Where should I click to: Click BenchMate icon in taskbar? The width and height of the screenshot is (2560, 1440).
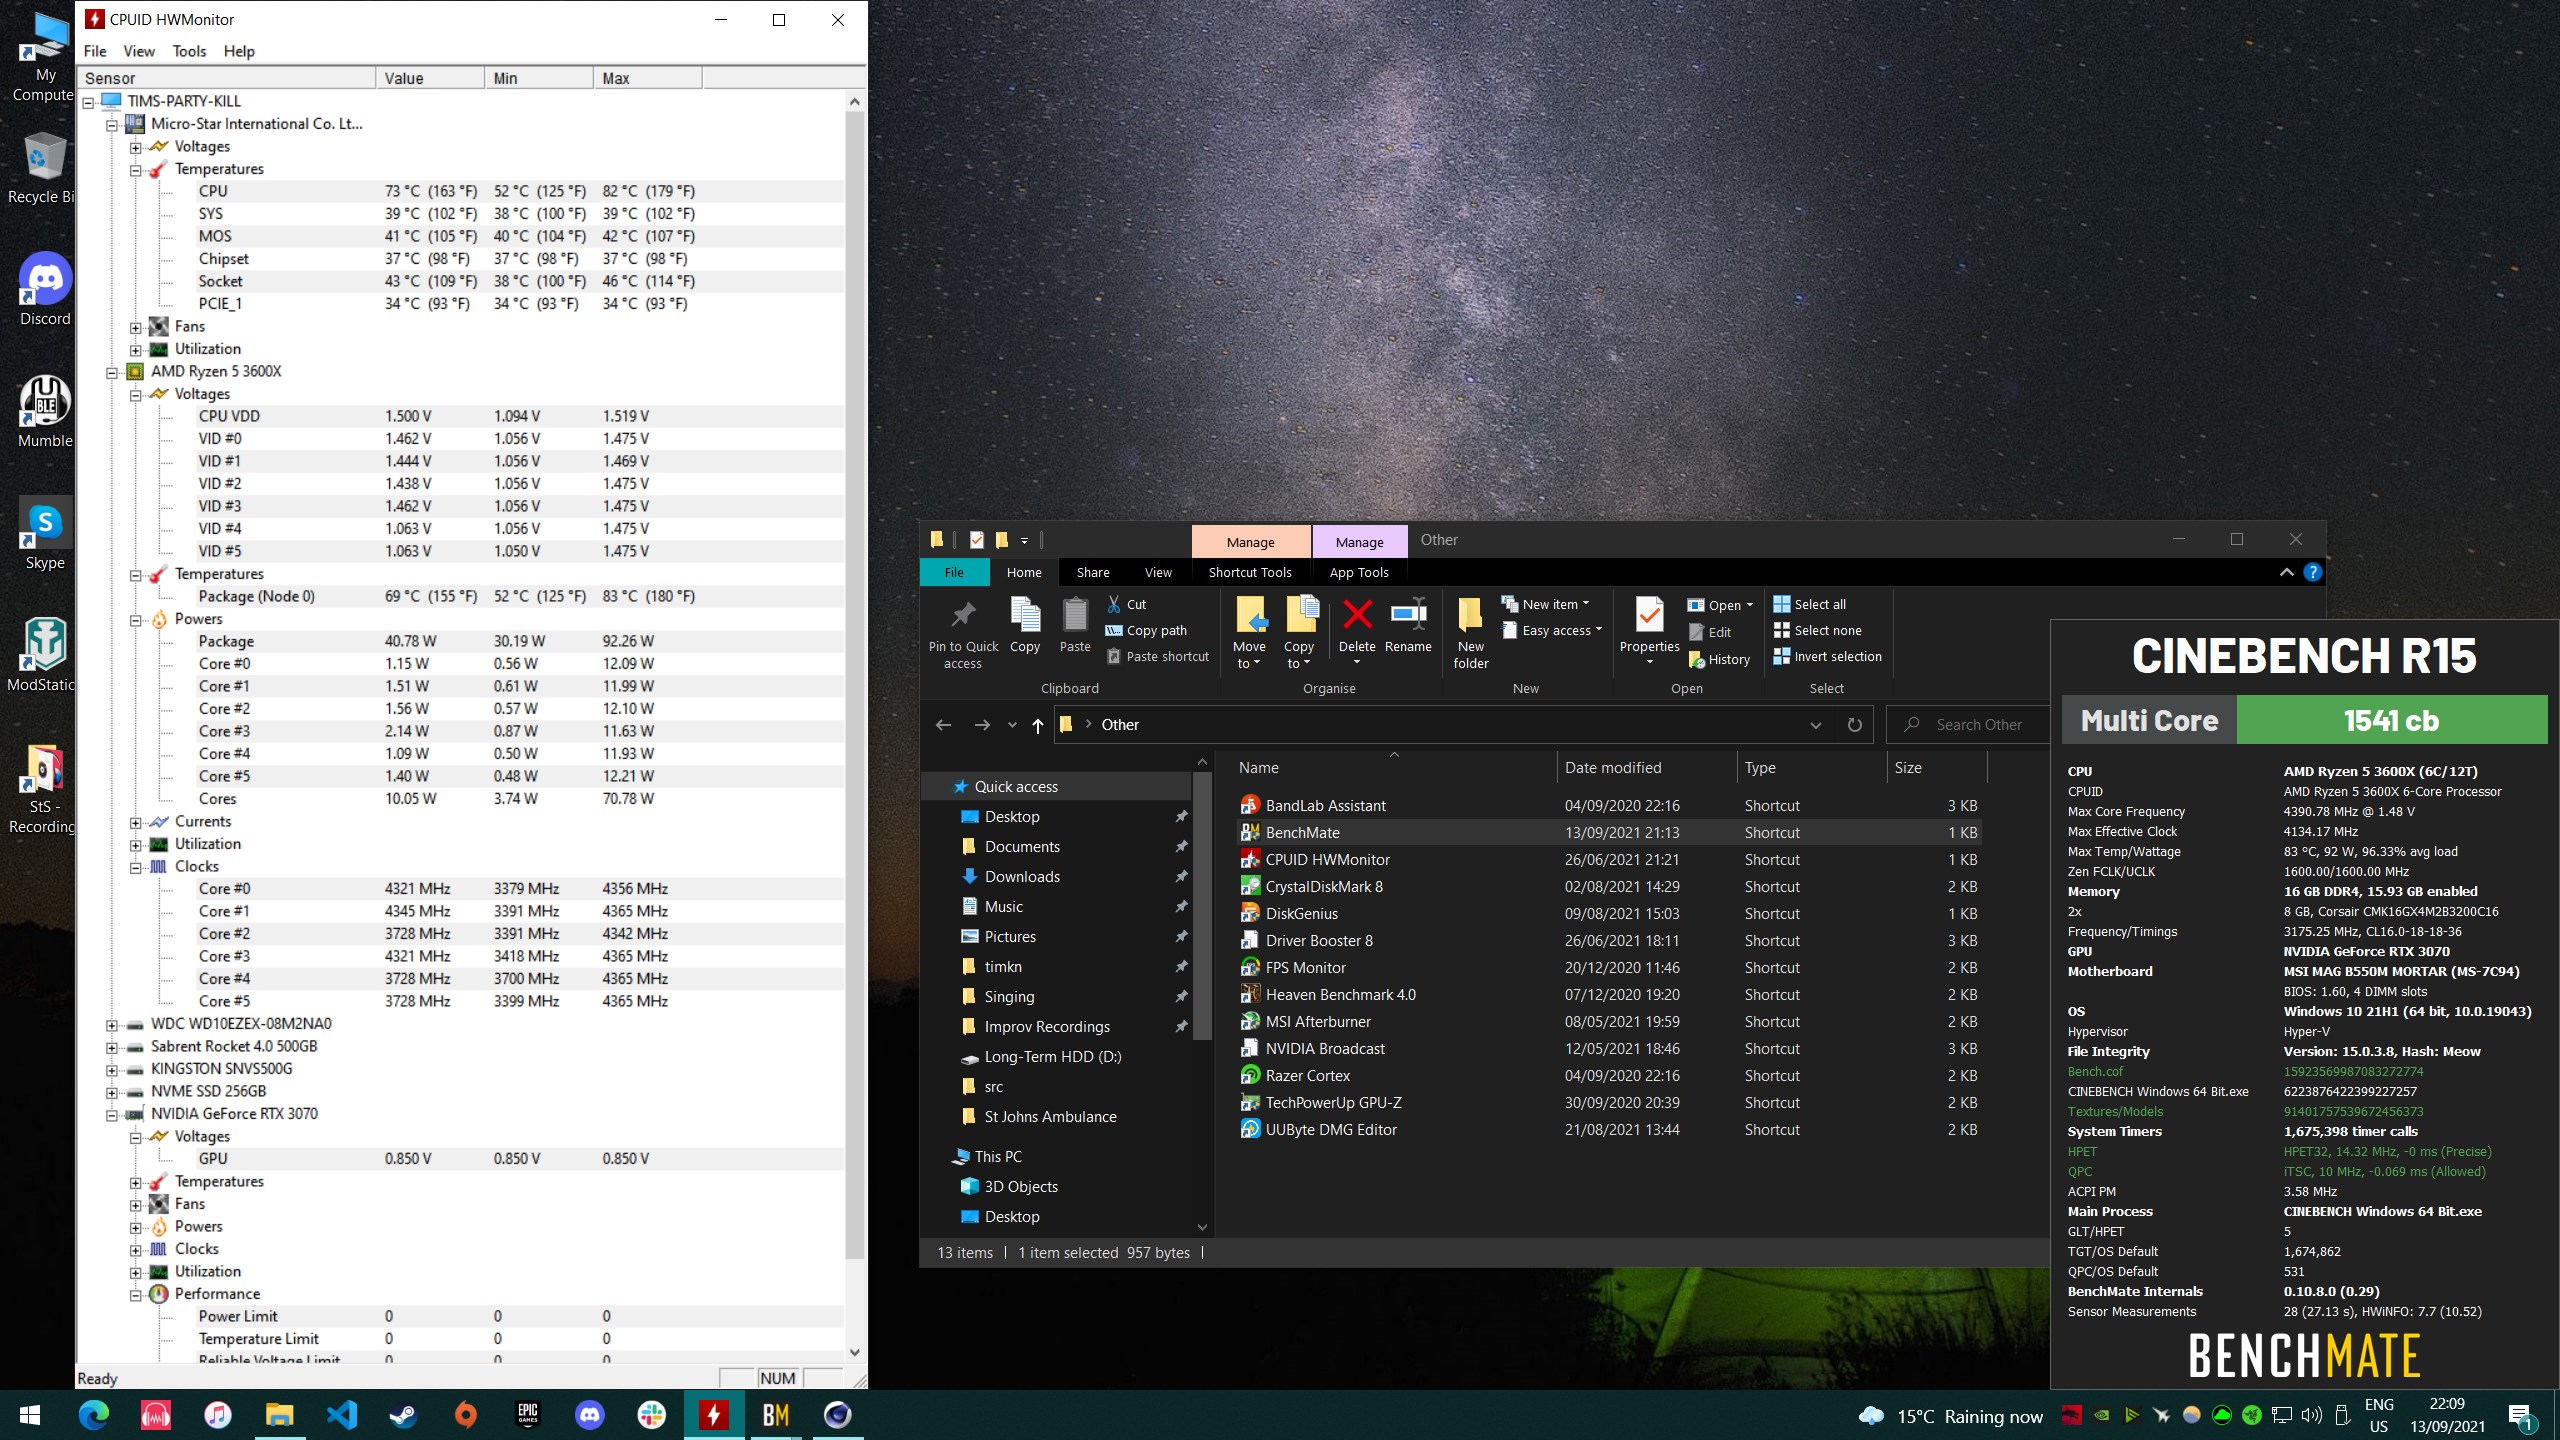776,1415
